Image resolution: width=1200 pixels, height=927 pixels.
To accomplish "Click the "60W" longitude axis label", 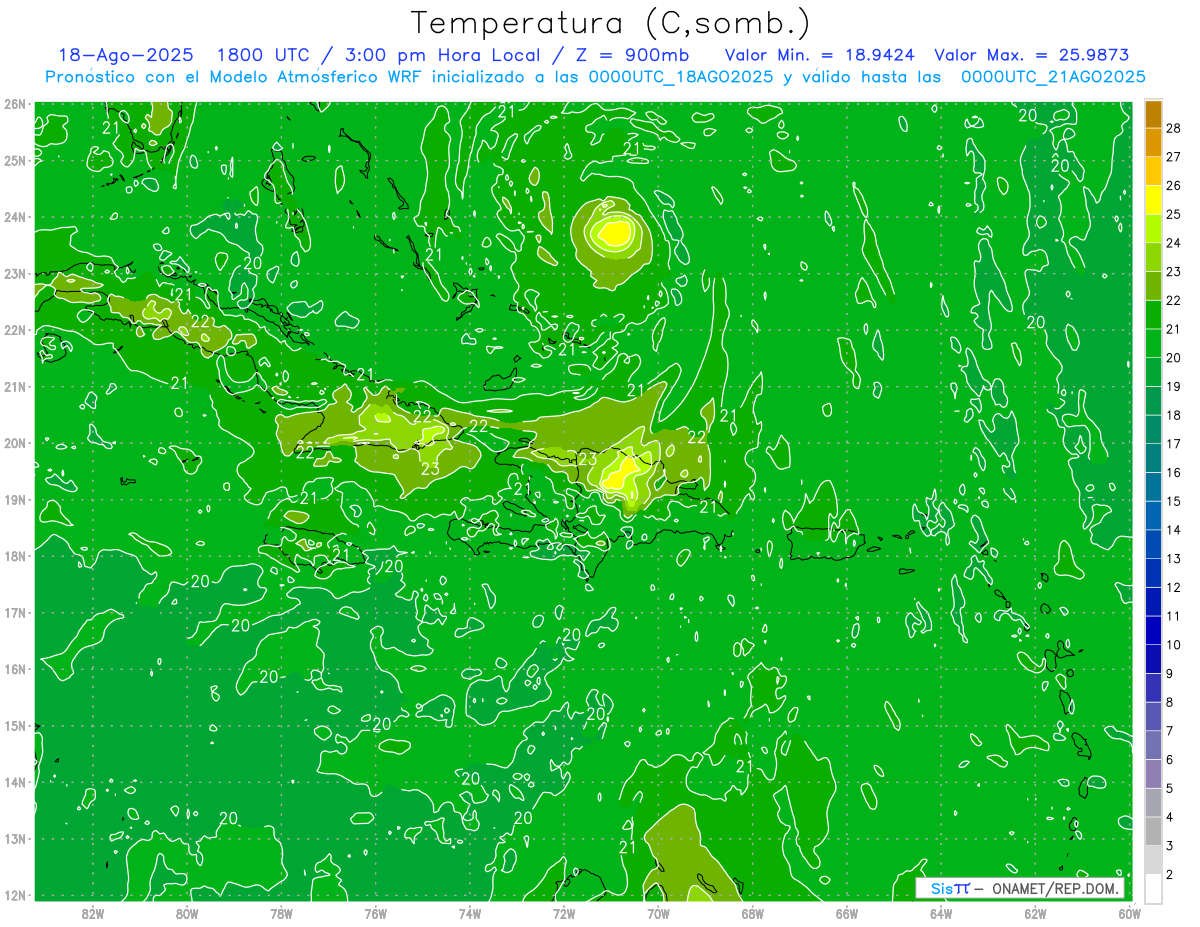I will 1128,913.
